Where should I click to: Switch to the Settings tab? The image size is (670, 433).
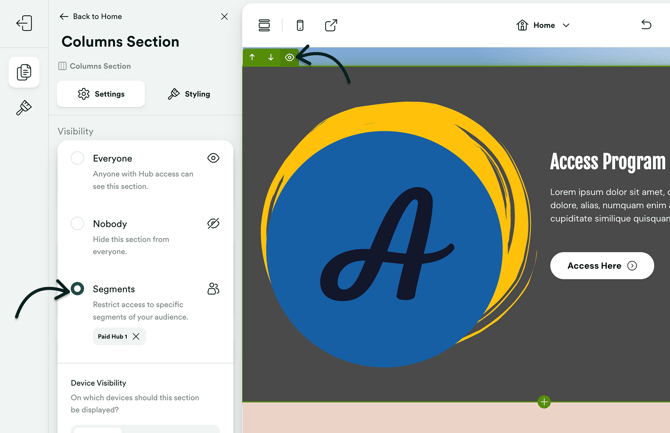tap(101, 94)
